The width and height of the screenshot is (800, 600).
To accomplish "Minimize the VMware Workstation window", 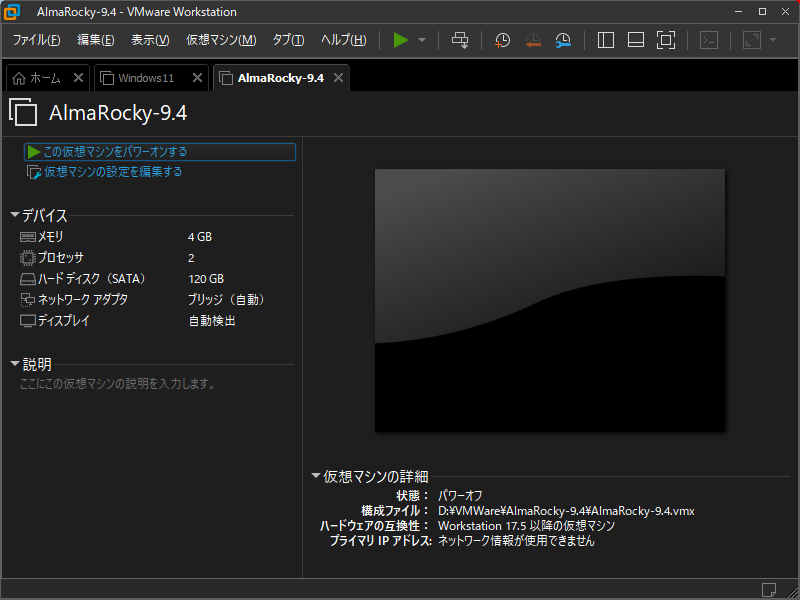I will coord(738,11).
